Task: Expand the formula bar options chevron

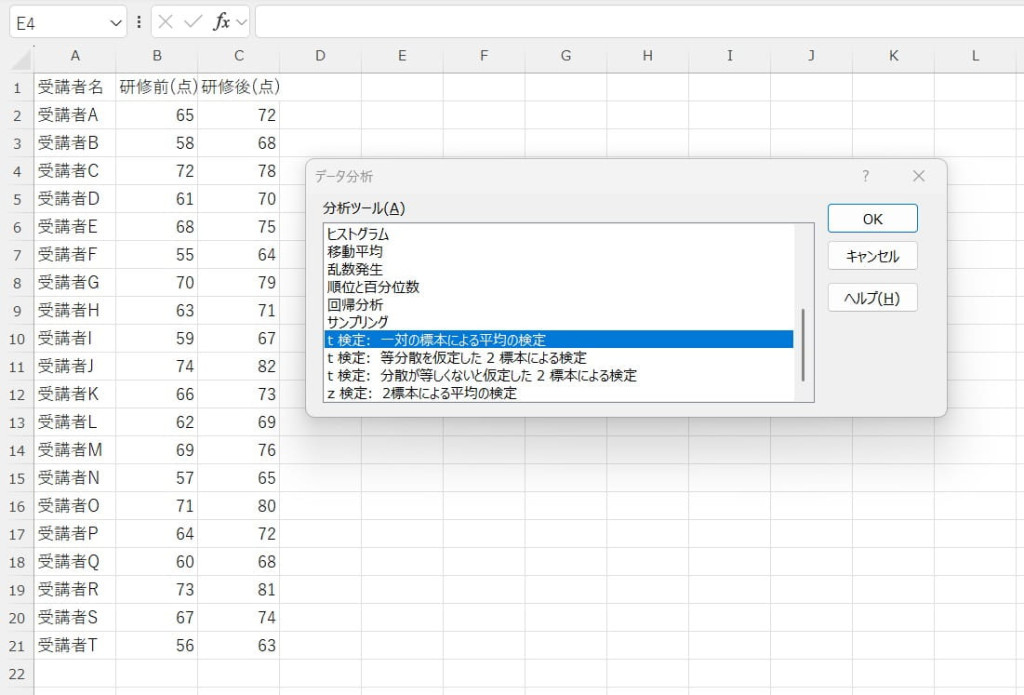Action: coord(242,22)
